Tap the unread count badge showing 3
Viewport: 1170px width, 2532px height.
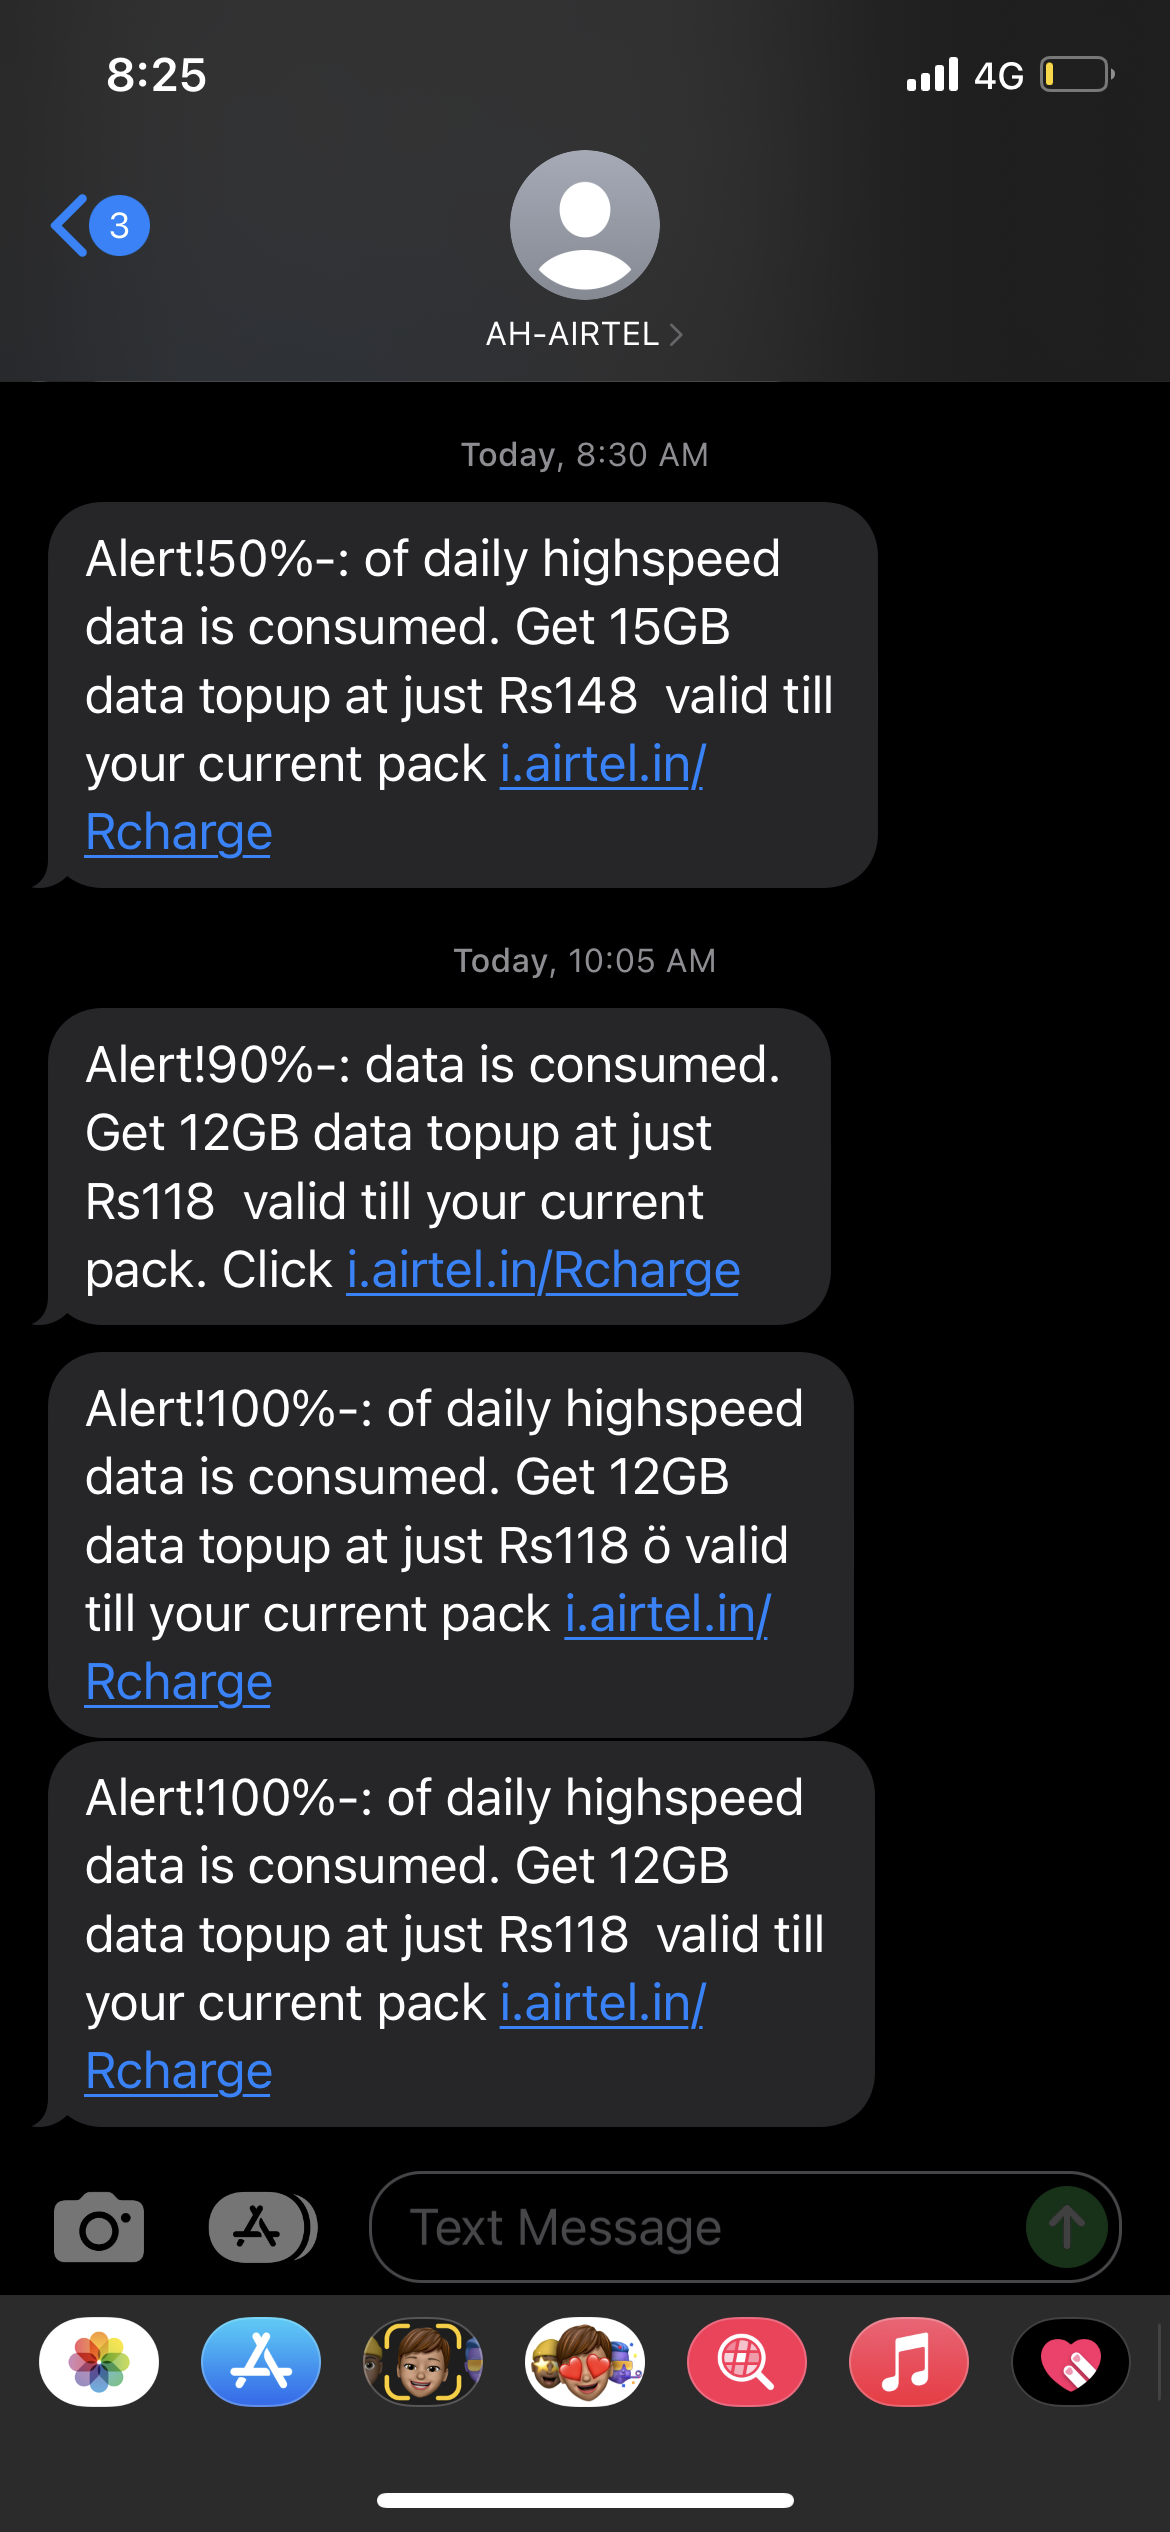pos(120,226)
